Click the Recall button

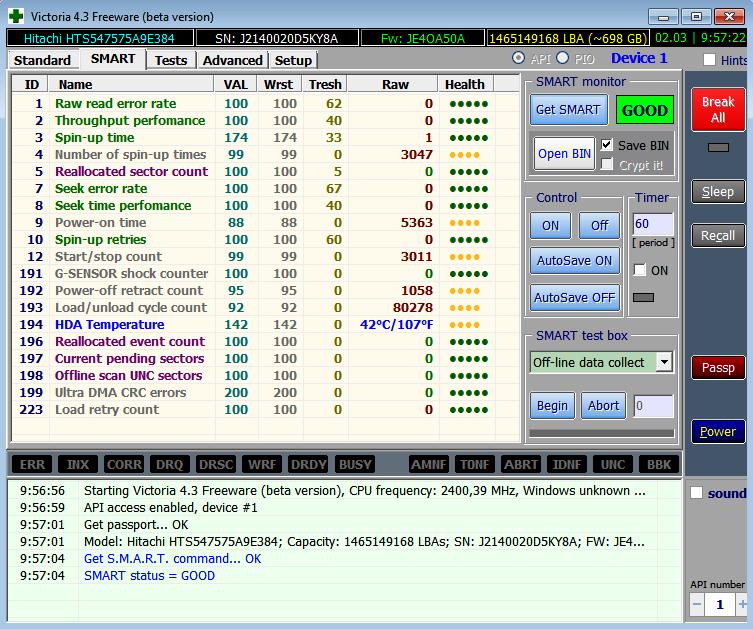click(718, 235)
